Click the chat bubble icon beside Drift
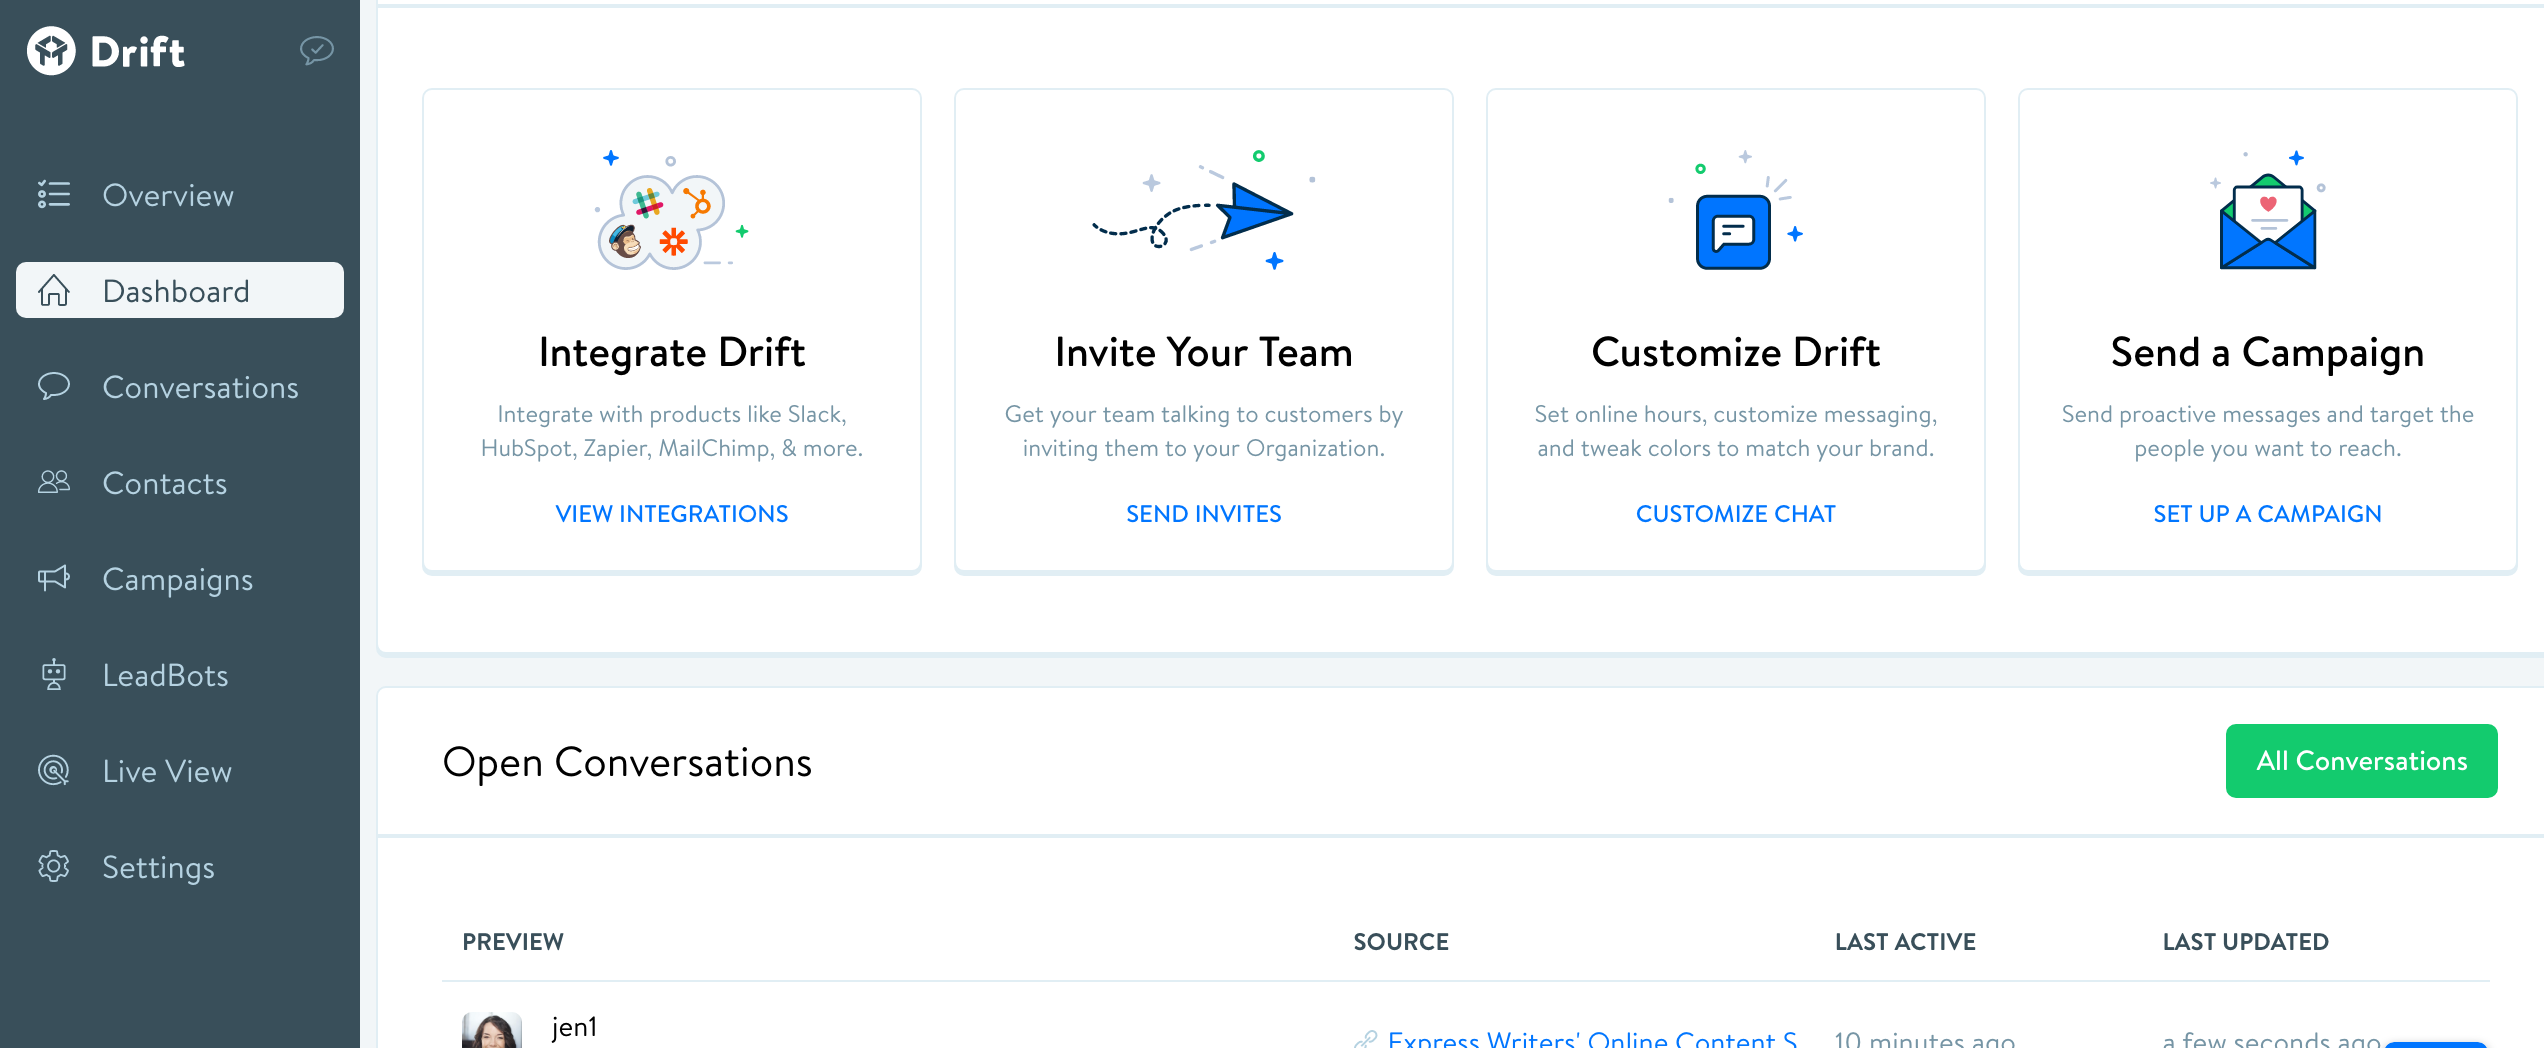 316,50
